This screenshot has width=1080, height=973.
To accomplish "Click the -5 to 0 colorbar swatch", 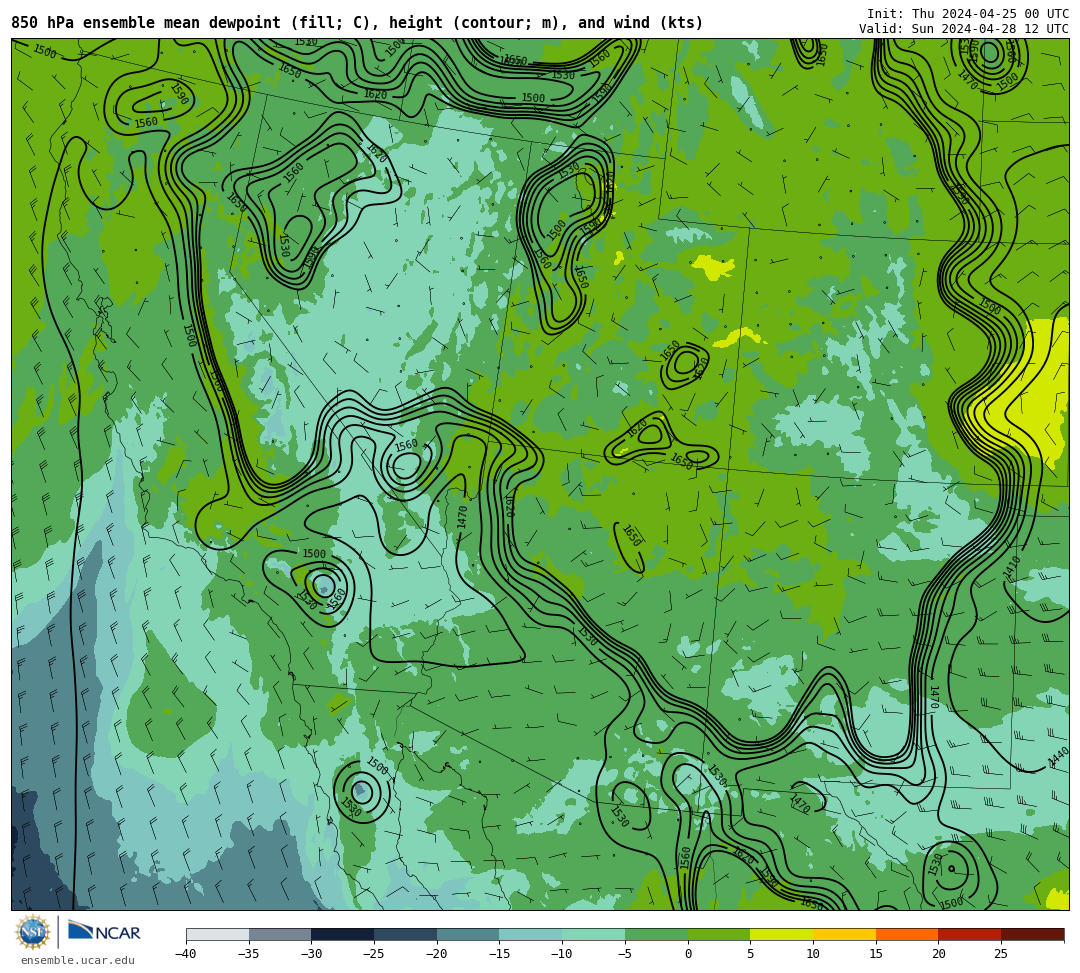I will 656,934.
